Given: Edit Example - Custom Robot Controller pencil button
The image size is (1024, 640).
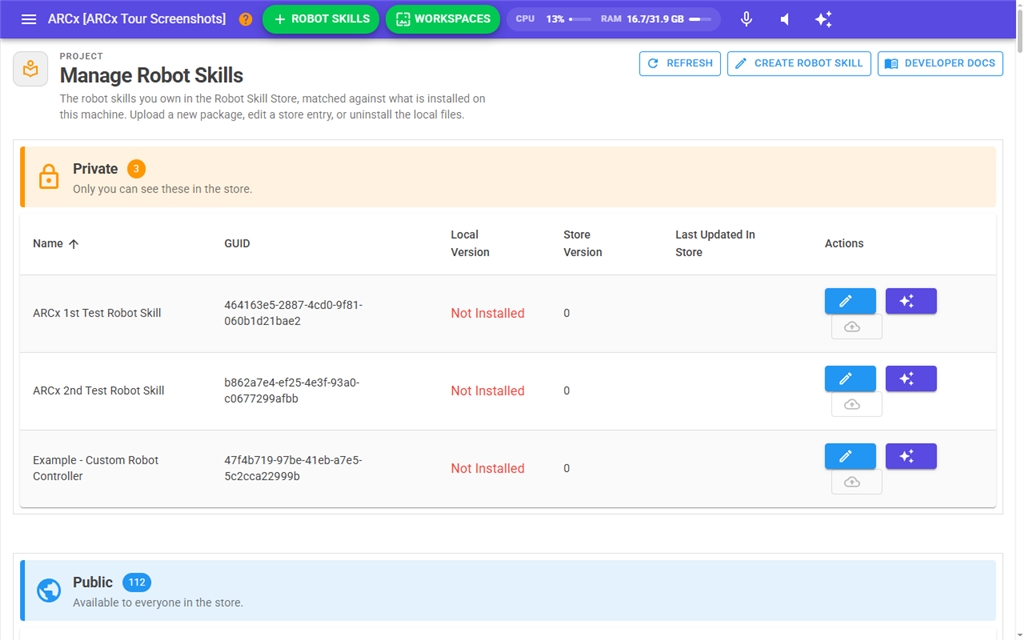Looking at the screenshot, I should [850, 456].
